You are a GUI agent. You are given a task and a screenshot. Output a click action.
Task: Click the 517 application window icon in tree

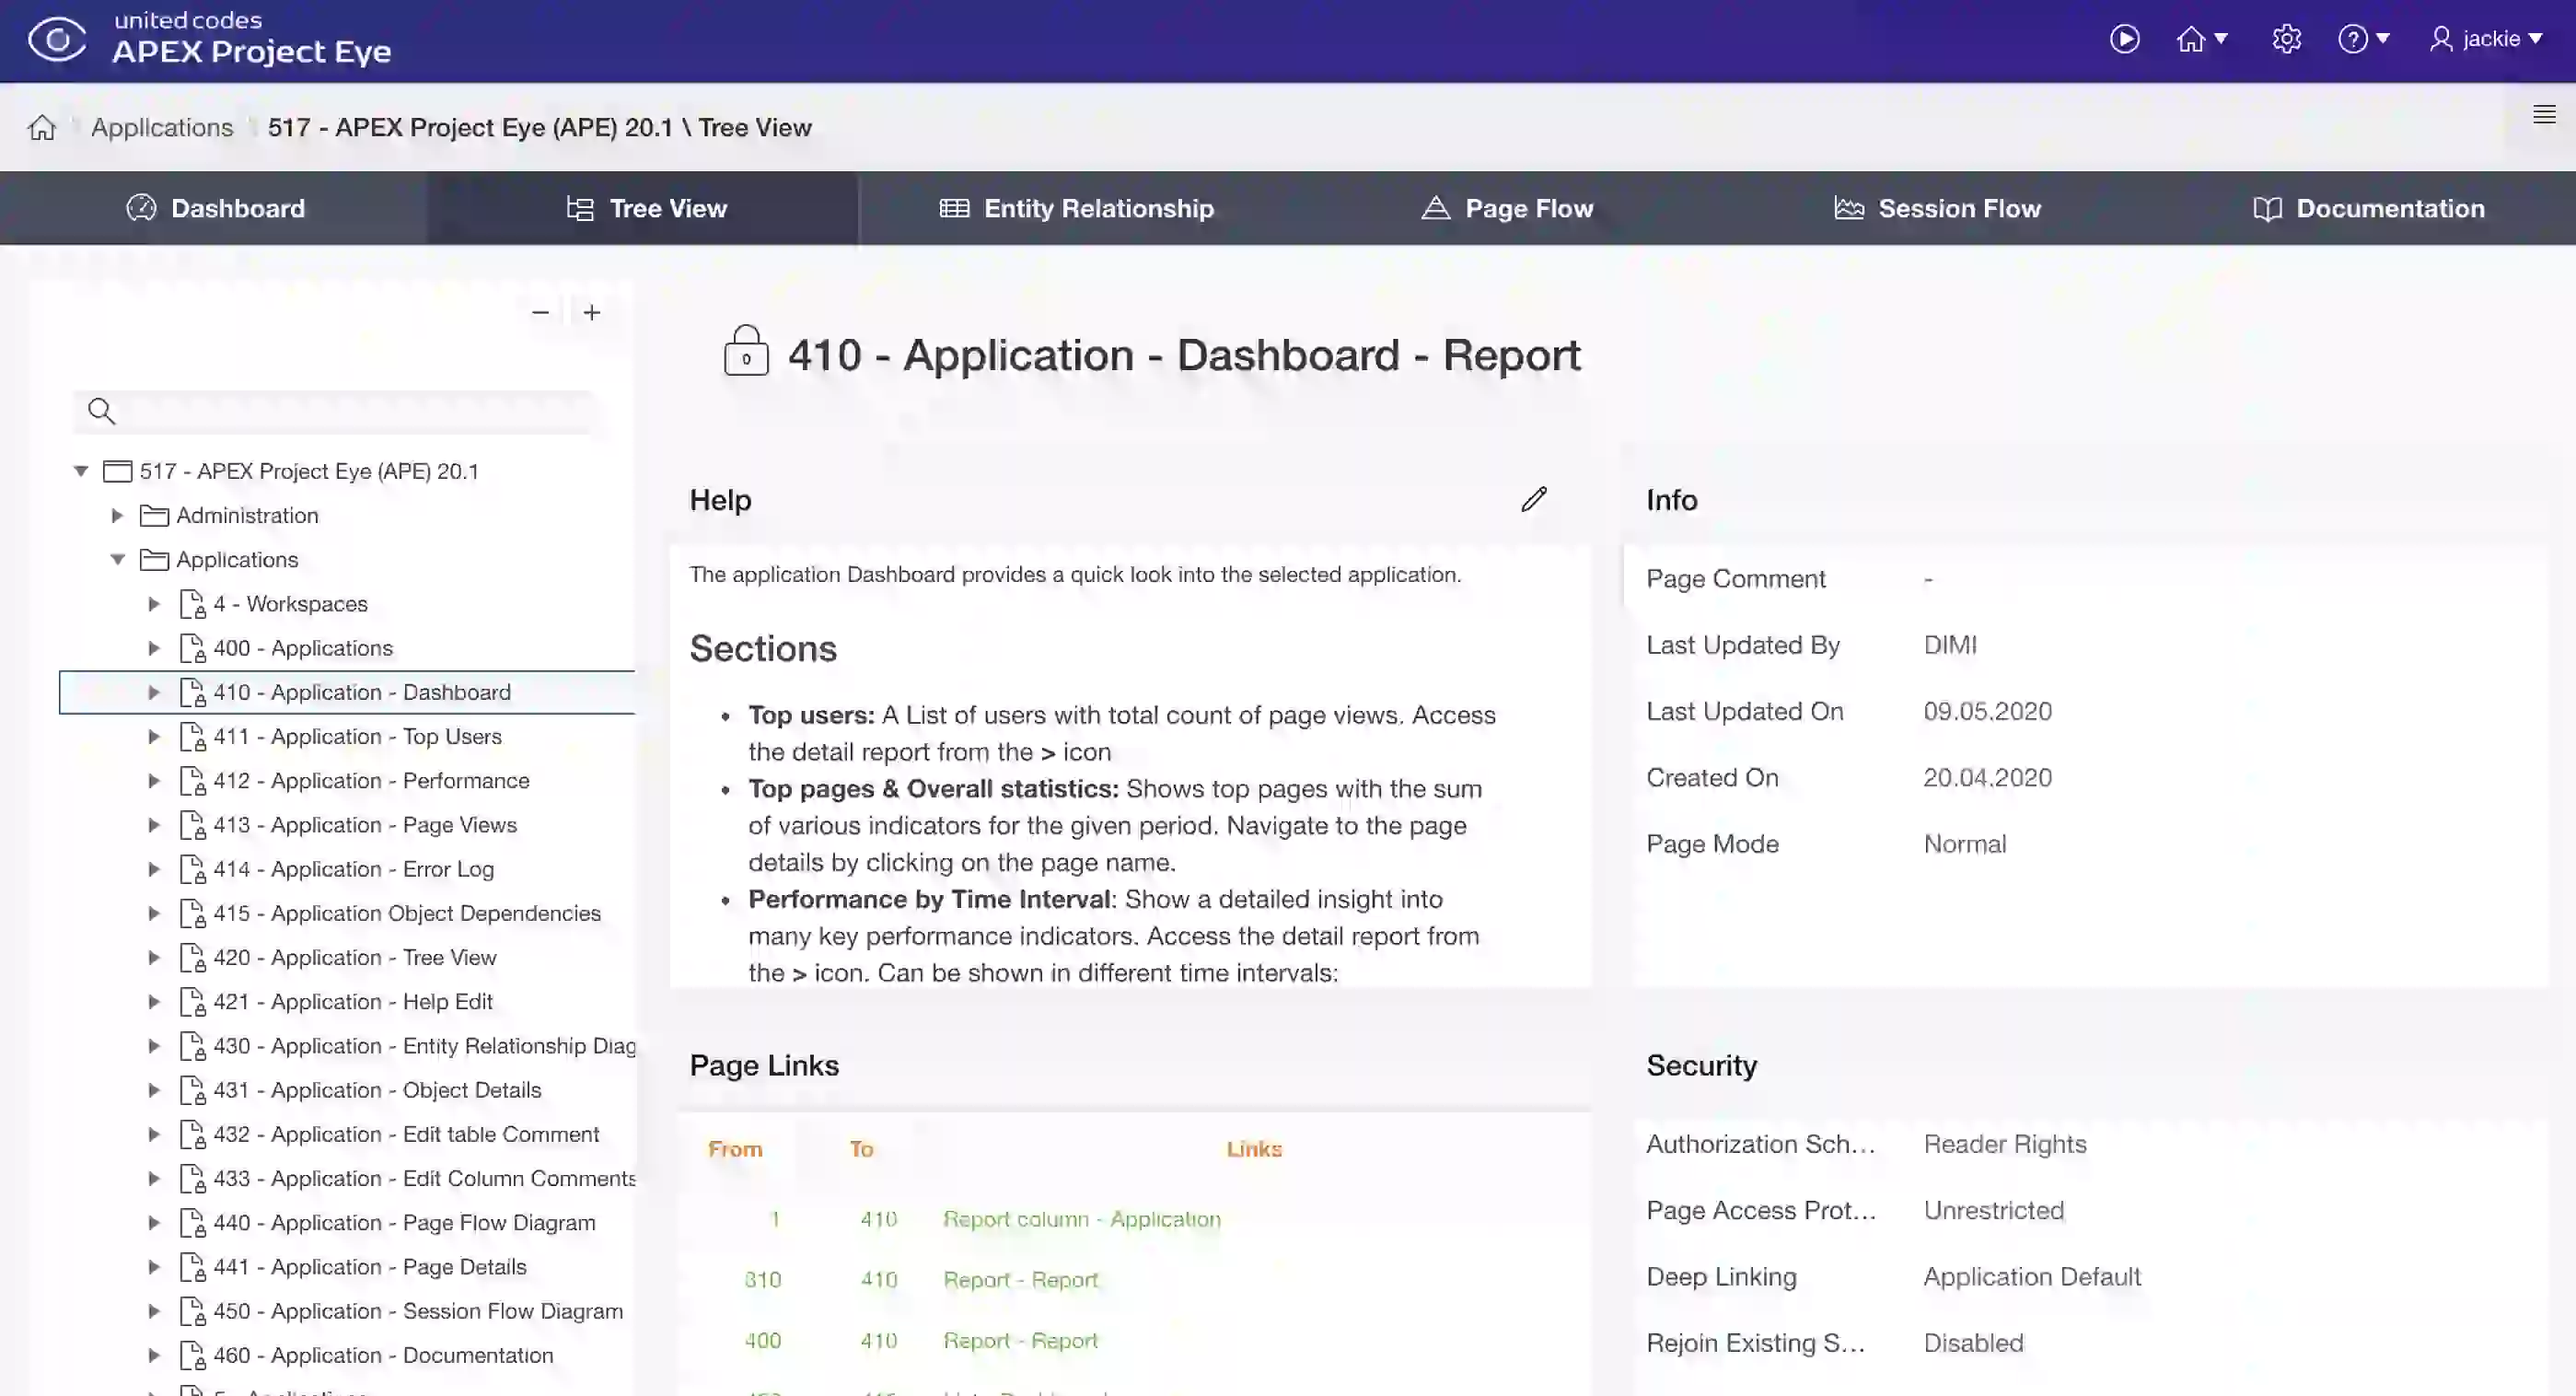click(117, 471)
